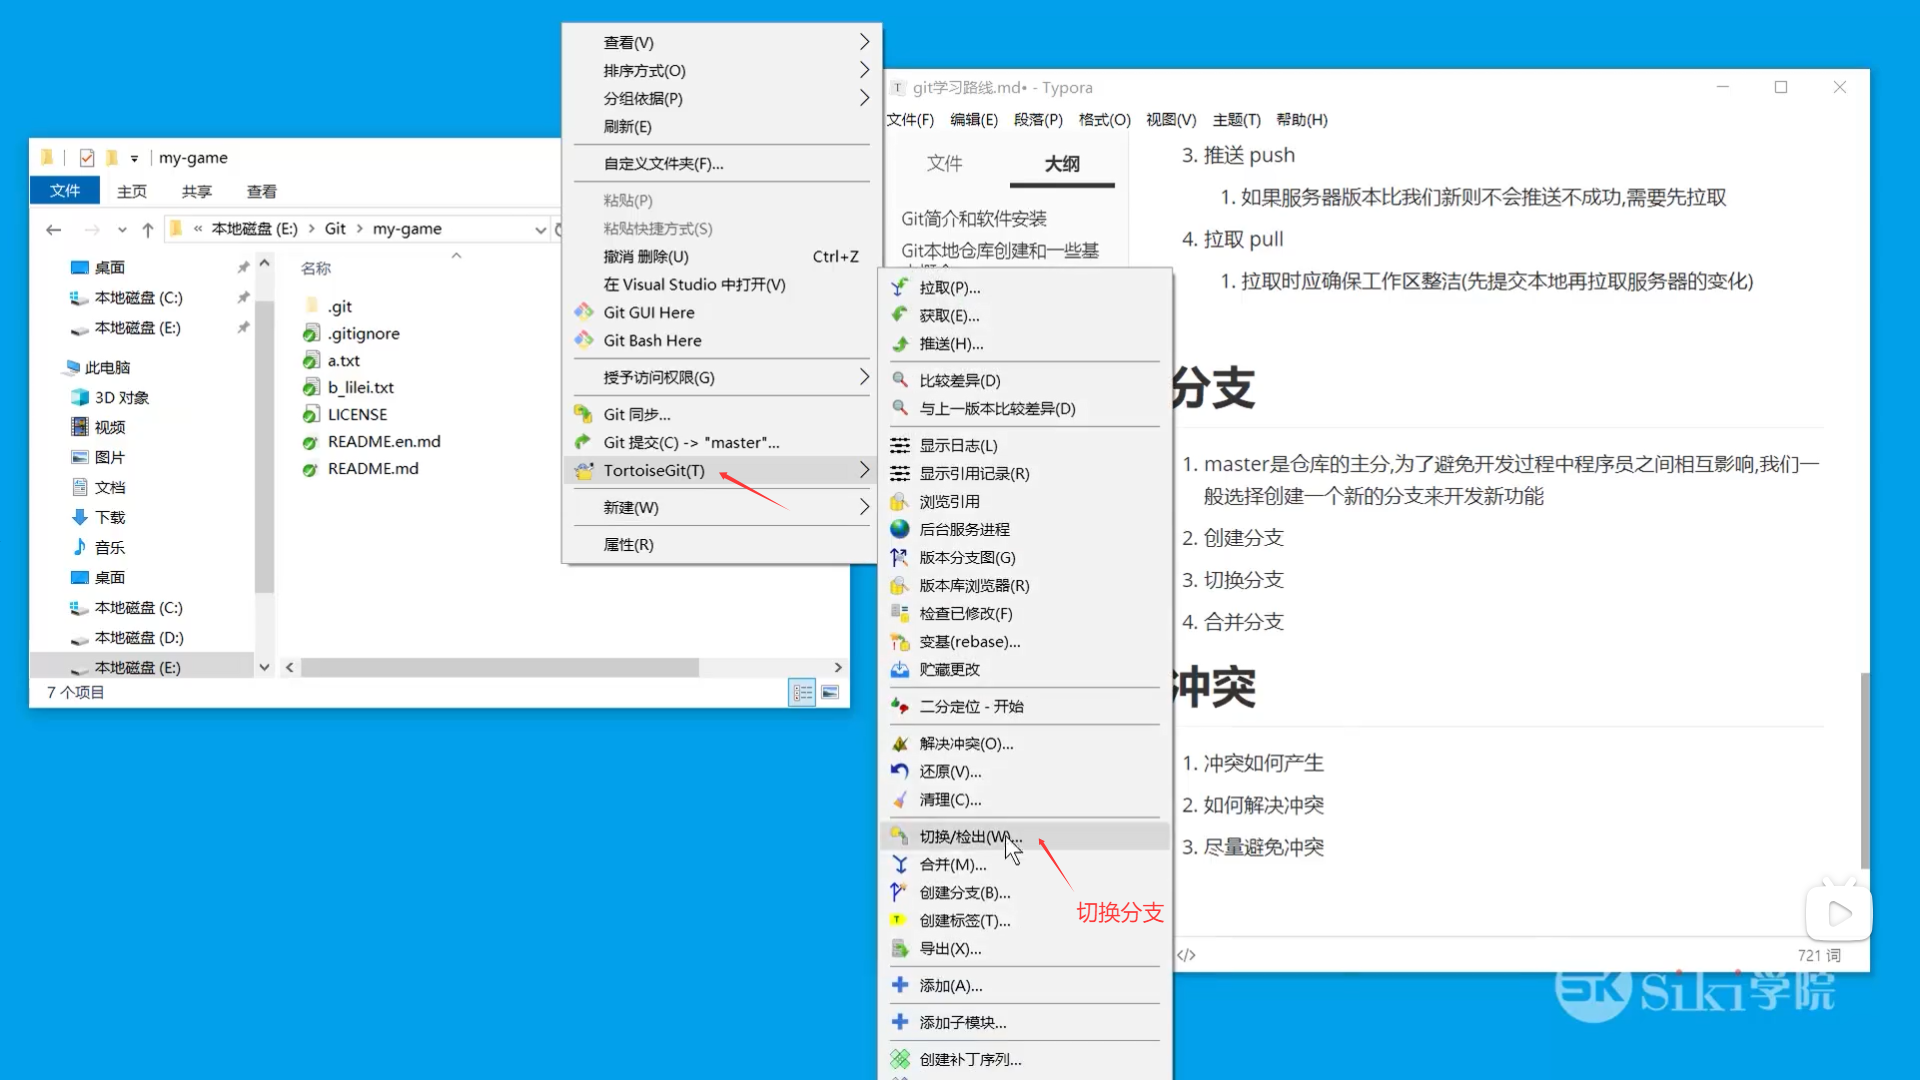The height and width of the screenshot is (1080, 1920).
Task: Toggle source code mode in Typora
Action: point(1186,954)
